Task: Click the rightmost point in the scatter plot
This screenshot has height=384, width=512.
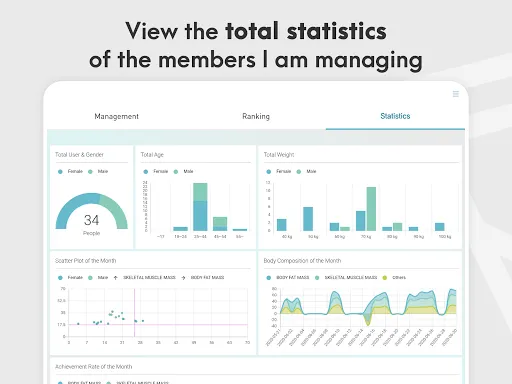Action: [x=143, y=321]
